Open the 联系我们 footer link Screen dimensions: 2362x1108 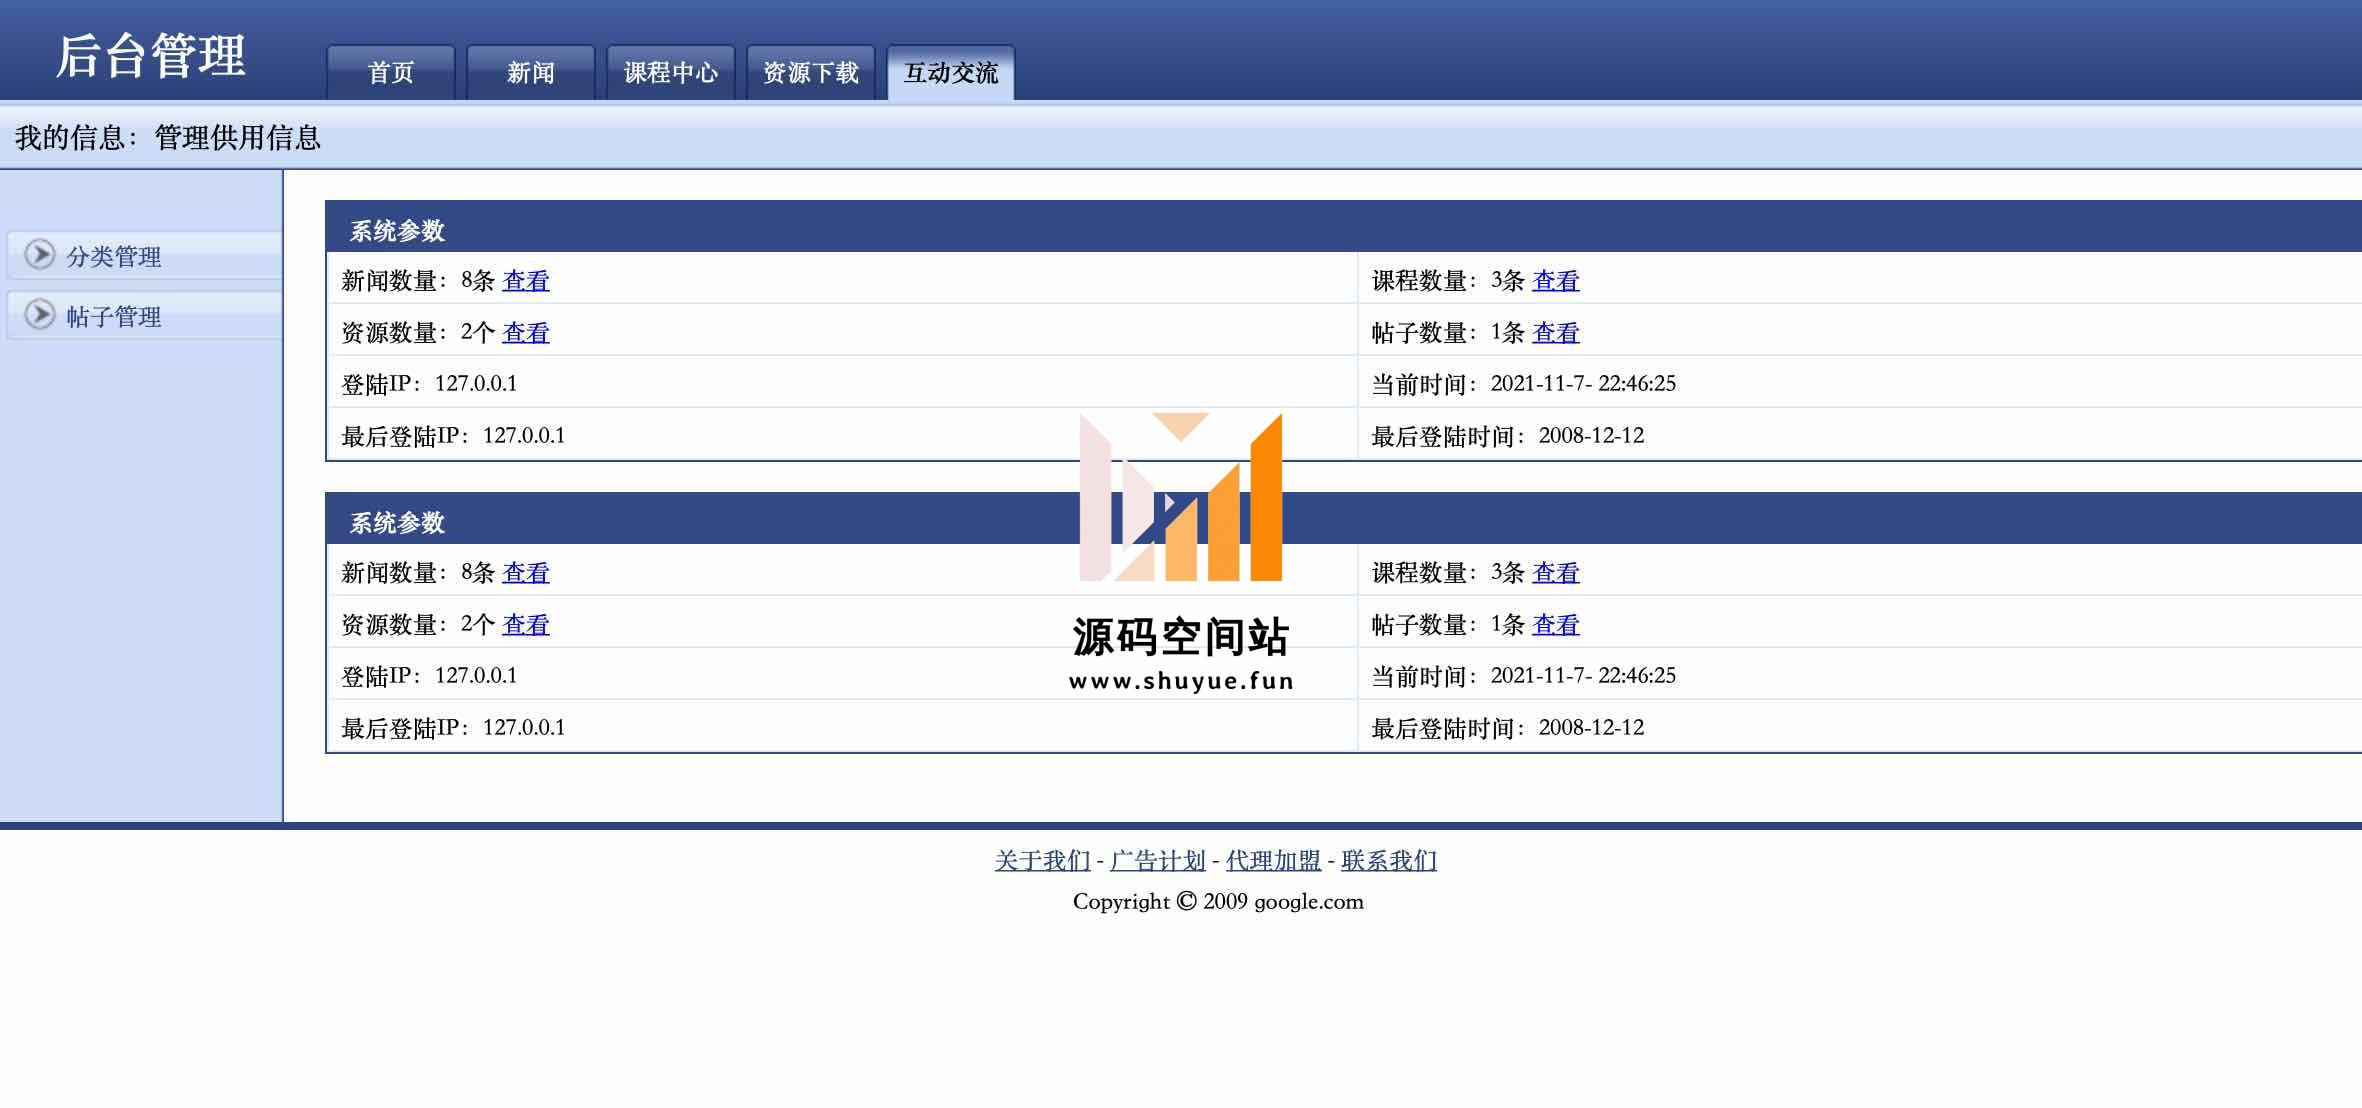click(x=1389, y=861)
